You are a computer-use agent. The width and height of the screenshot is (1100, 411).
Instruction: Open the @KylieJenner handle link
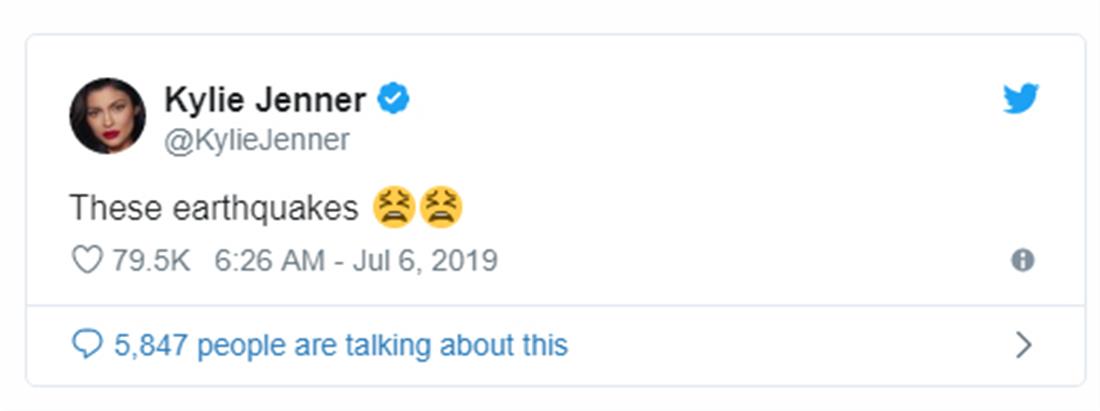point(257,141)
